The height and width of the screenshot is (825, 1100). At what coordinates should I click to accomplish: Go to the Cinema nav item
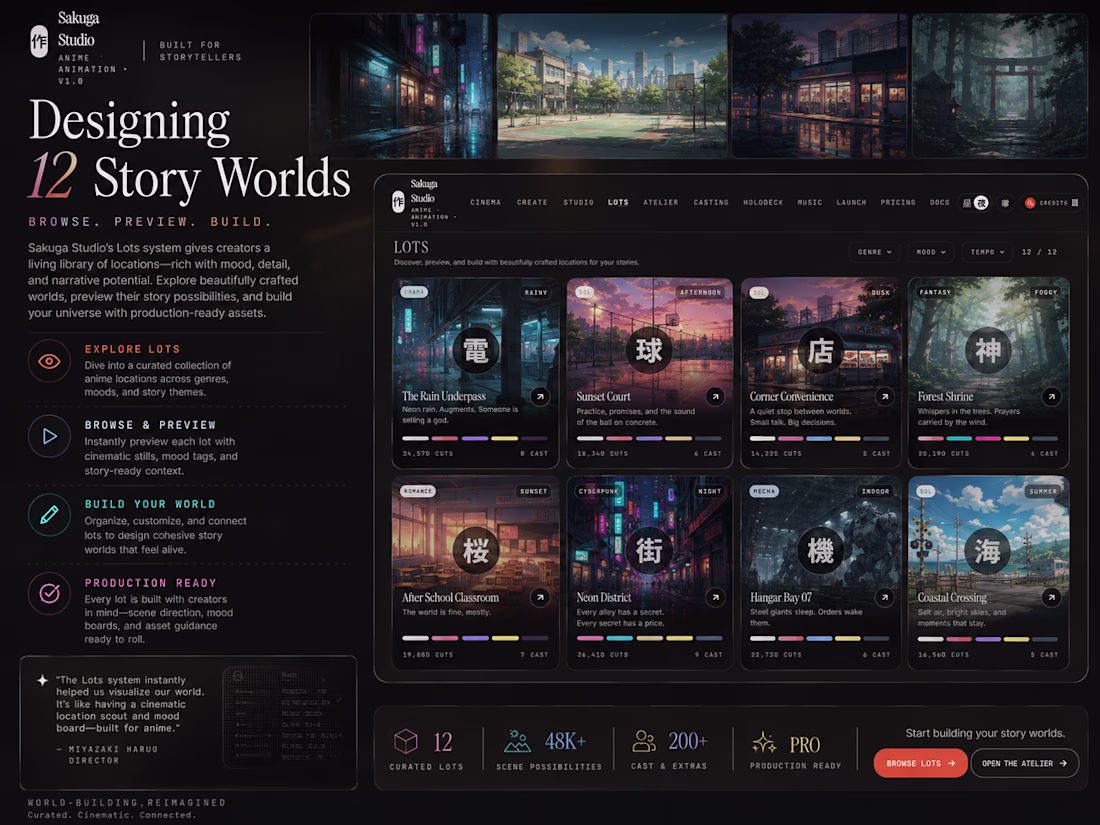pos(485,203)
